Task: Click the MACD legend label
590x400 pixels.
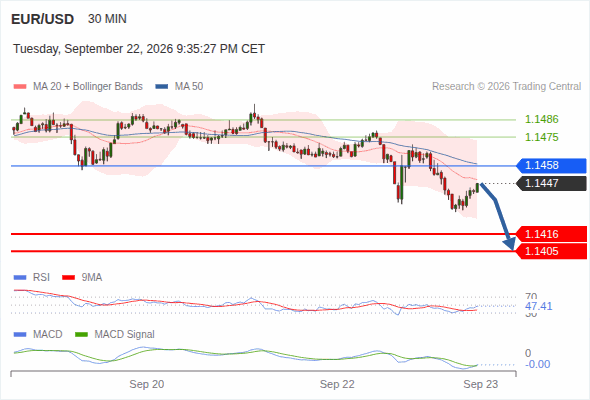Action: [x=47, y=335]
